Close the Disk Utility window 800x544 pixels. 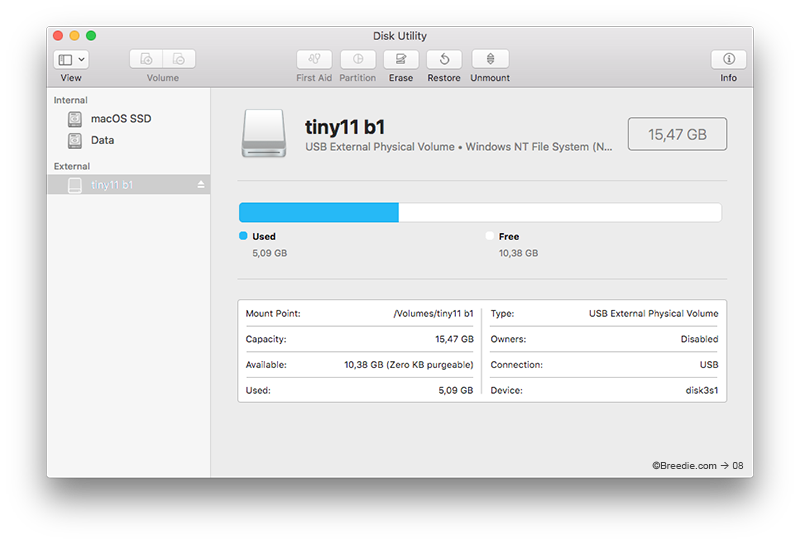[58, 36]
